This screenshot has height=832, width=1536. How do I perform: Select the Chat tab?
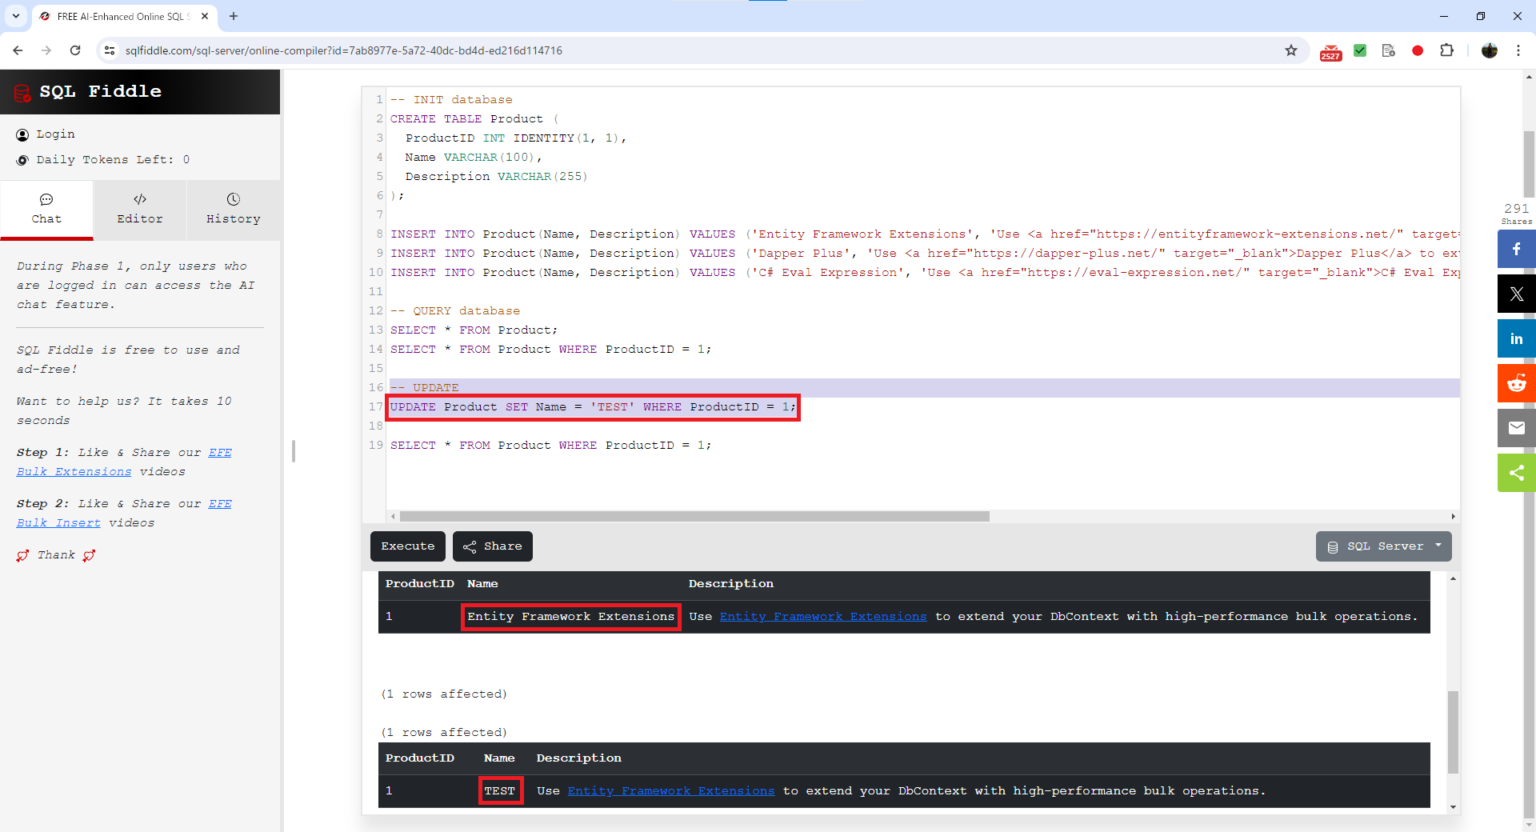click(45, 210)
